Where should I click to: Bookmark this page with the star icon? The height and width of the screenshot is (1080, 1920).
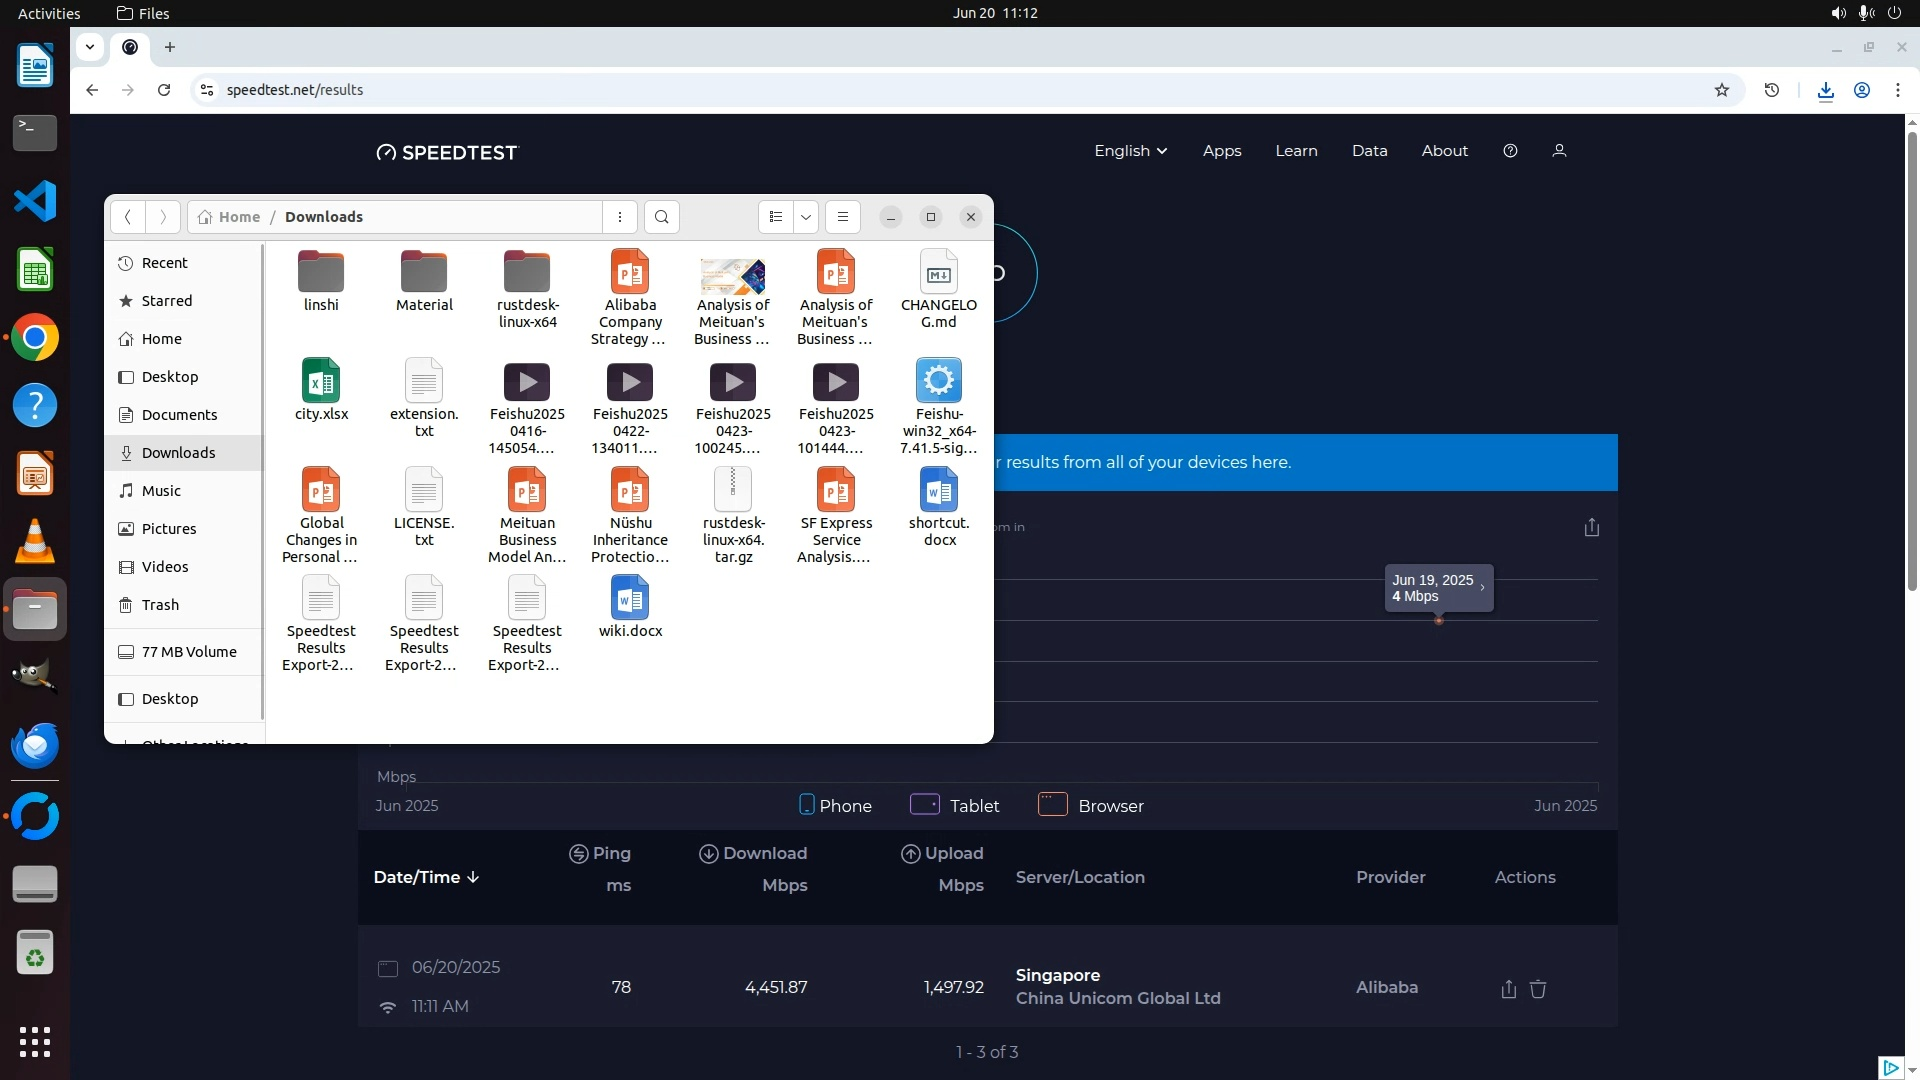[1721, 90]
